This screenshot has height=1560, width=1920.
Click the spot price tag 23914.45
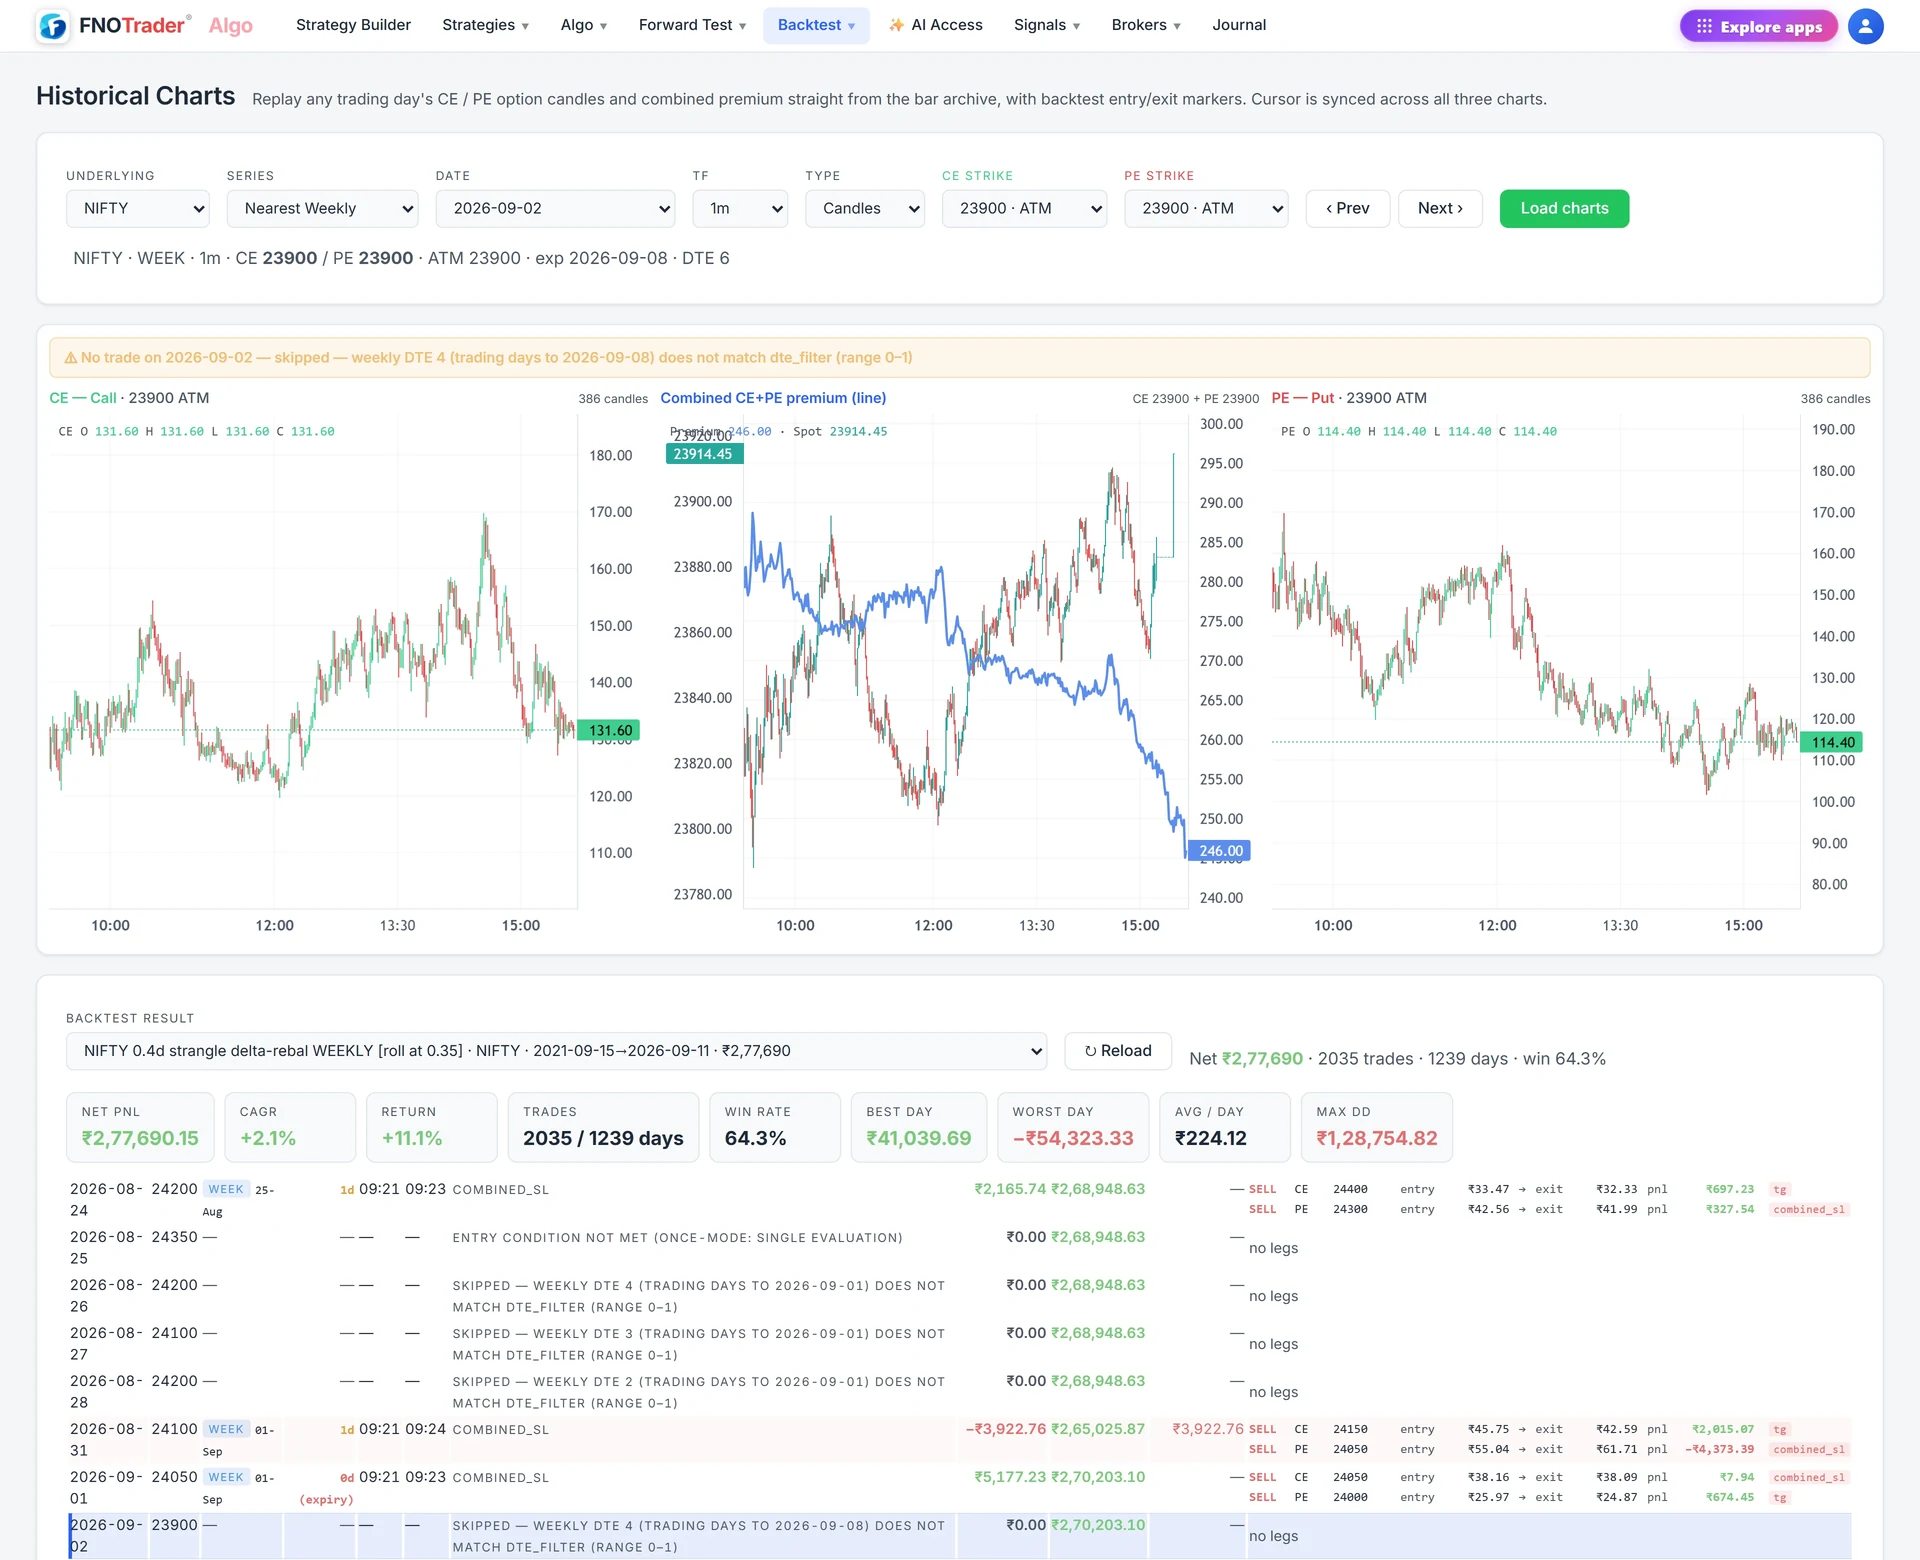pos(704,454)
